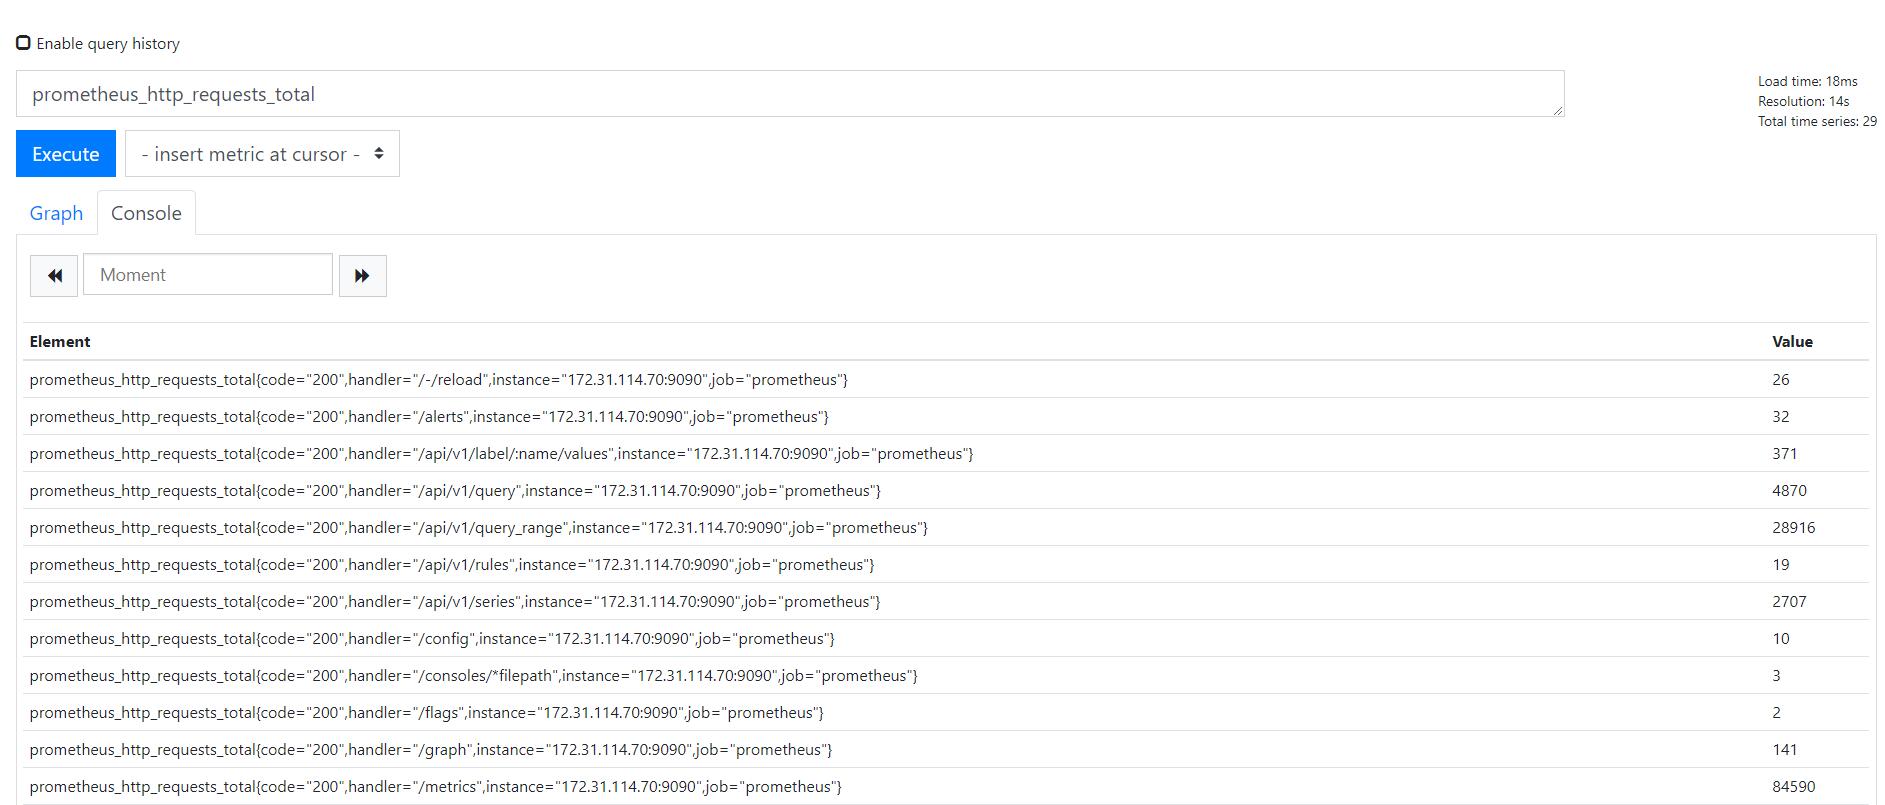
Task: Click the Element column header
Action: pos(60,342)
